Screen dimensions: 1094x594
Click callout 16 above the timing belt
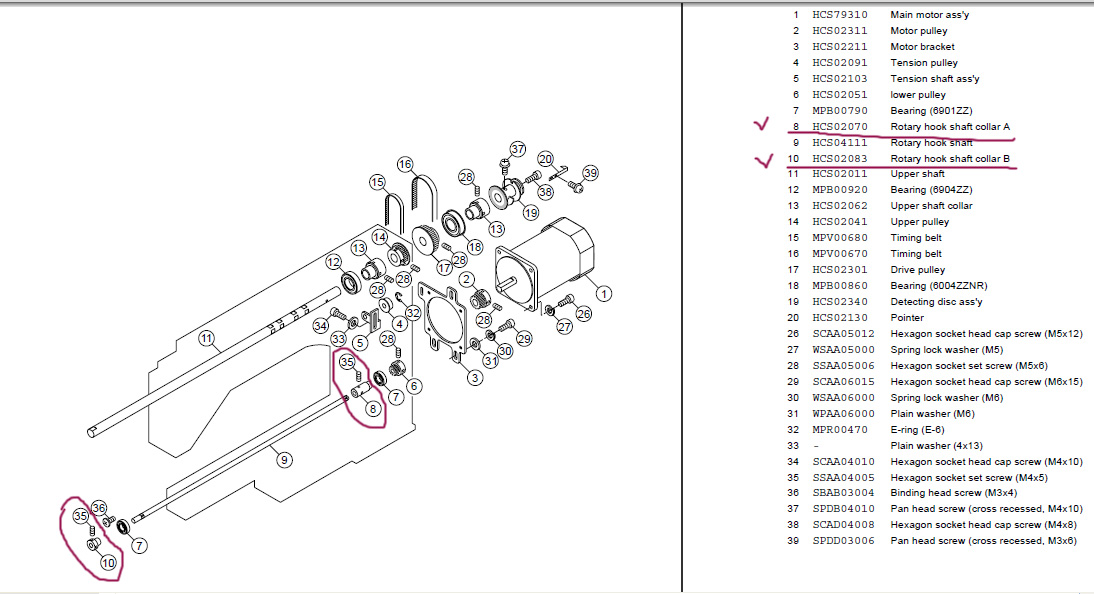click(x=405, y=164)
